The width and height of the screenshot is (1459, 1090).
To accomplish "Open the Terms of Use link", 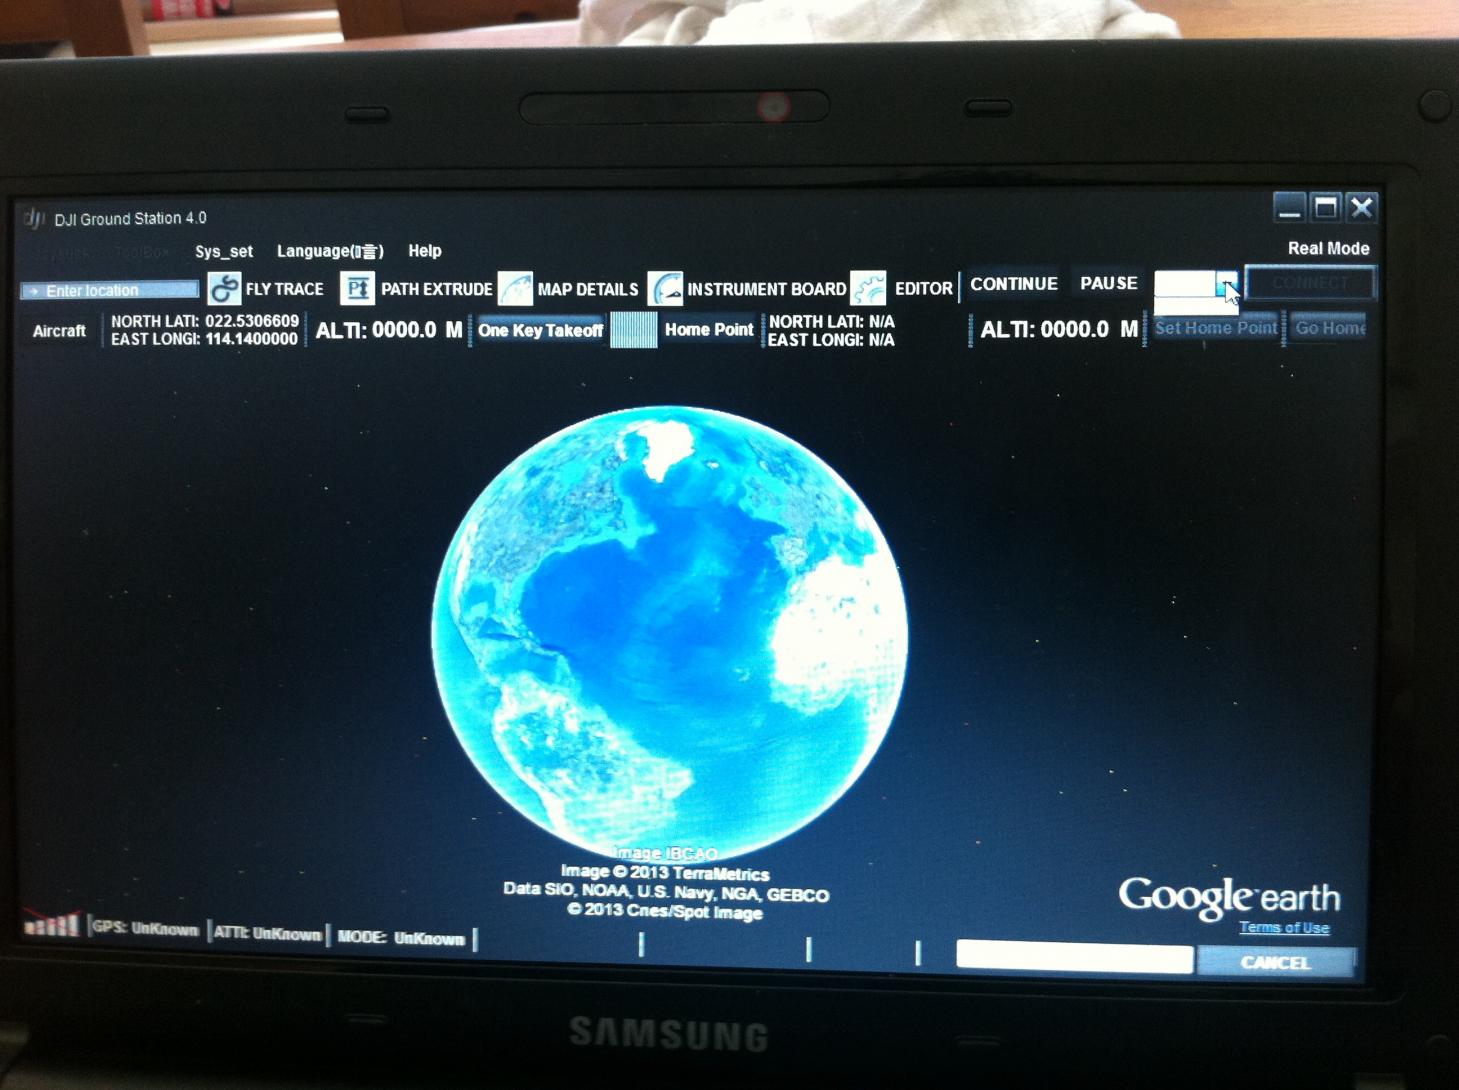I will click(x=1284, y=928).
